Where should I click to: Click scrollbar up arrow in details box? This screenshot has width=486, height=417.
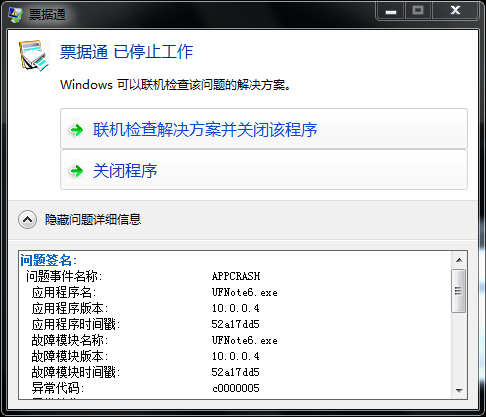pos(459,260)
